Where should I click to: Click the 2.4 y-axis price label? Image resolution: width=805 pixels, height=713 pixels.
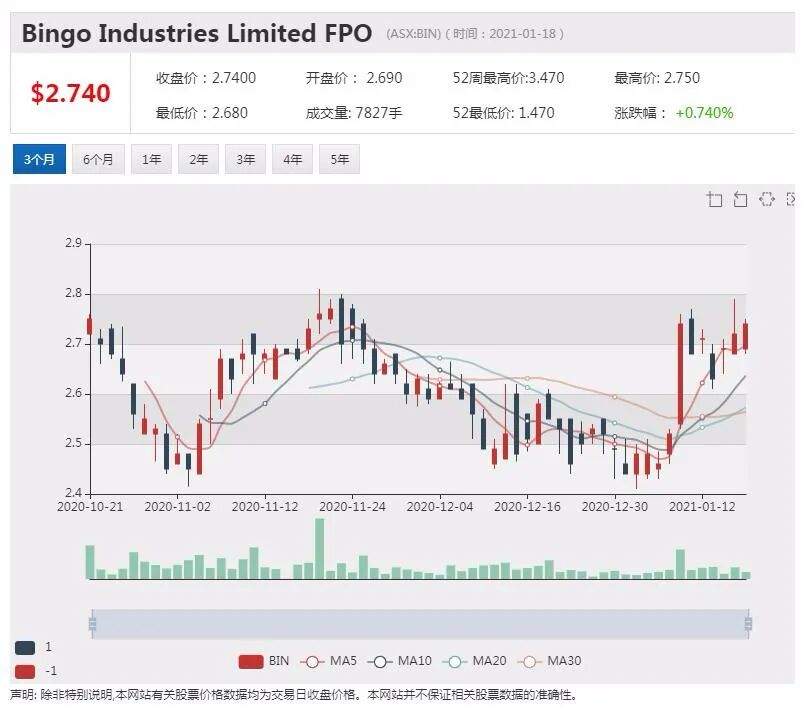(73, 493)
